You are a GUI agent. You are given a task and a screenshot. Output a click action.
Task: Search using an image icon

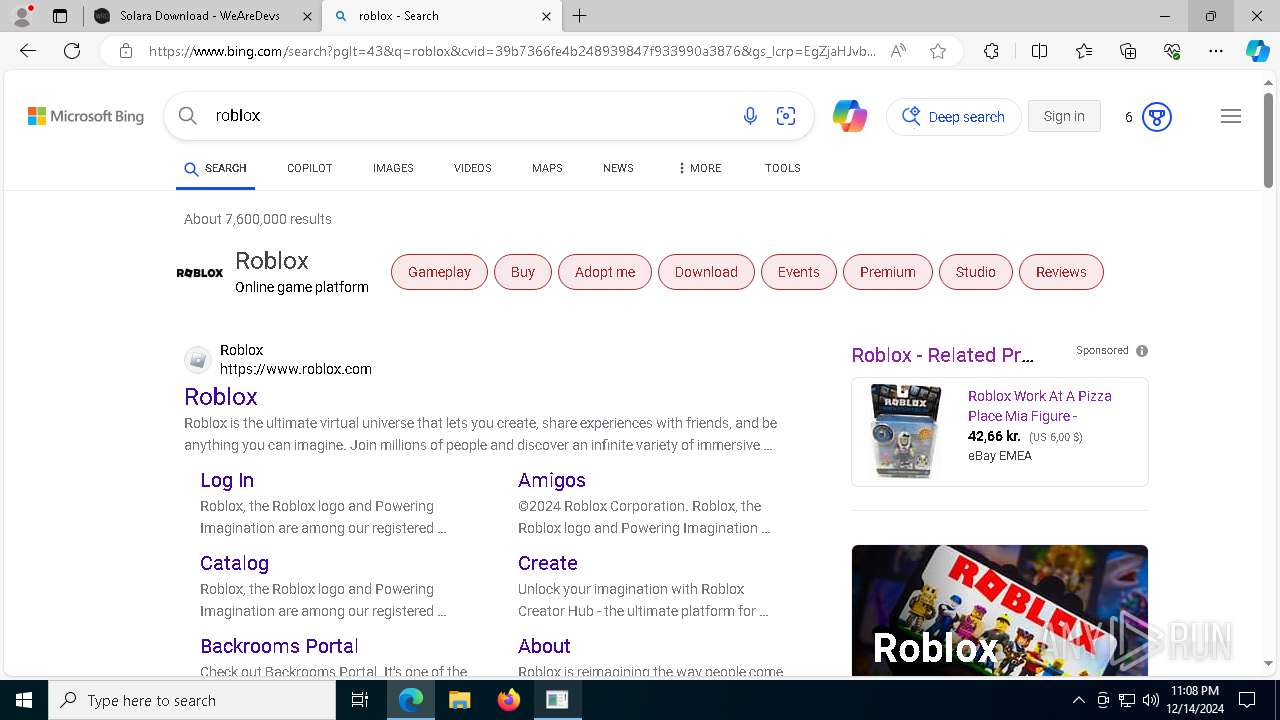click(x=786, y=117)
